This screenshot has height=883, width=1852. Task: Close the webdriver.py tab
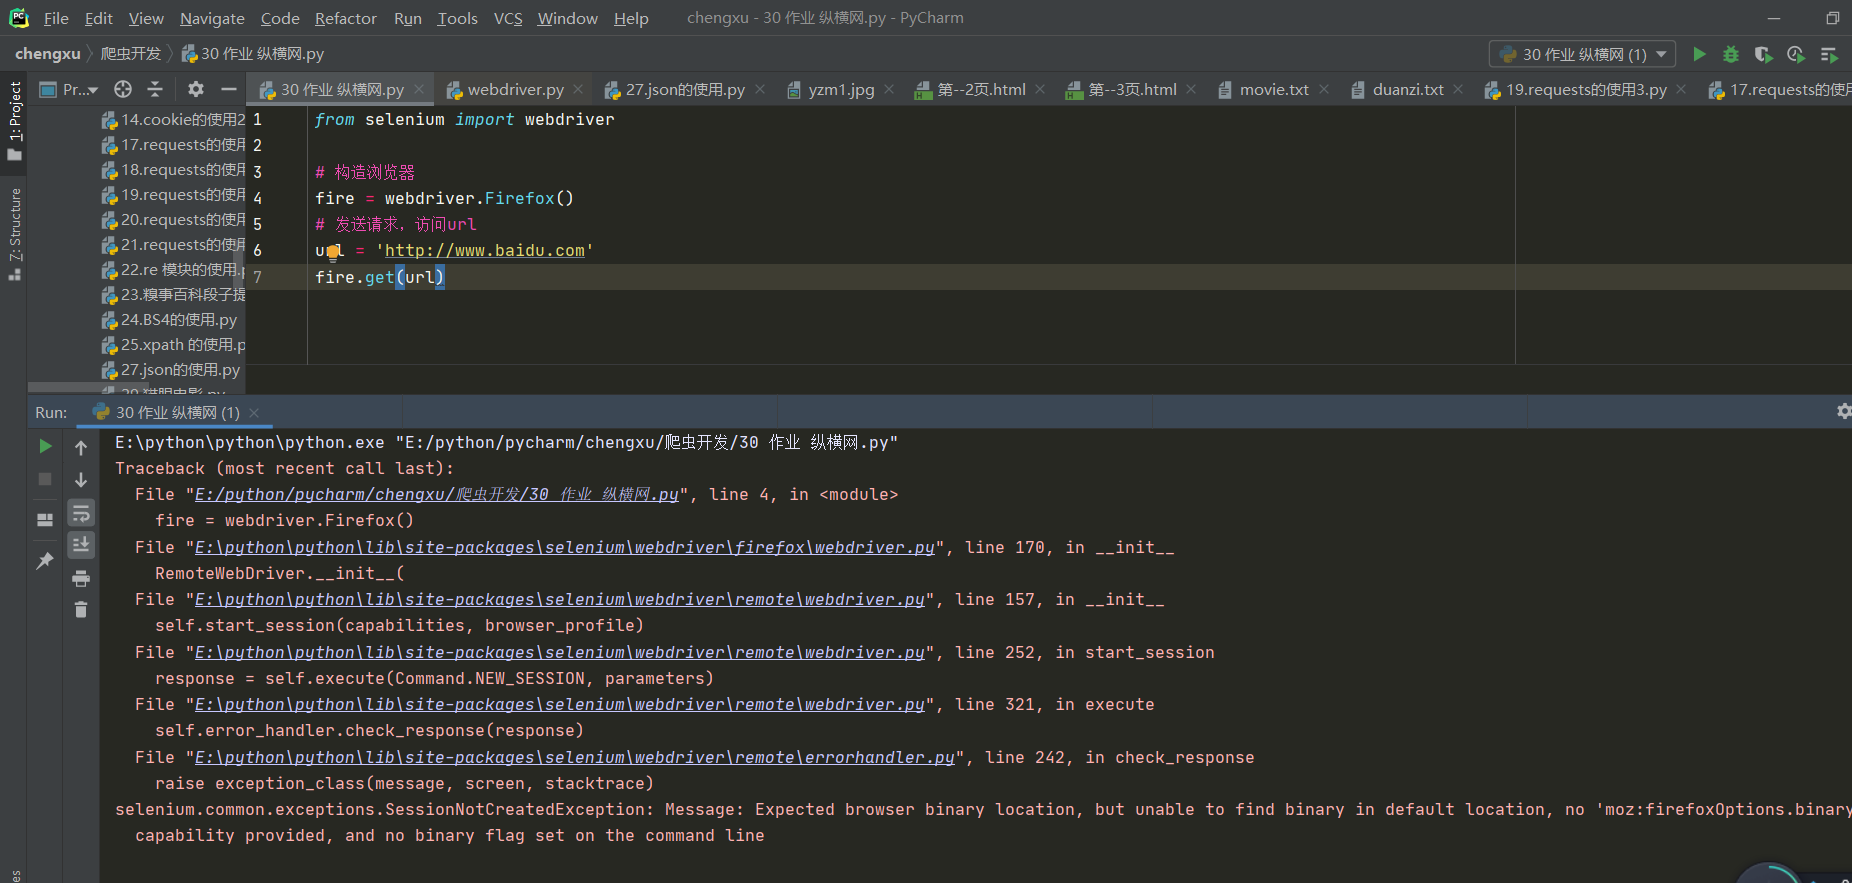coord(578,89)
